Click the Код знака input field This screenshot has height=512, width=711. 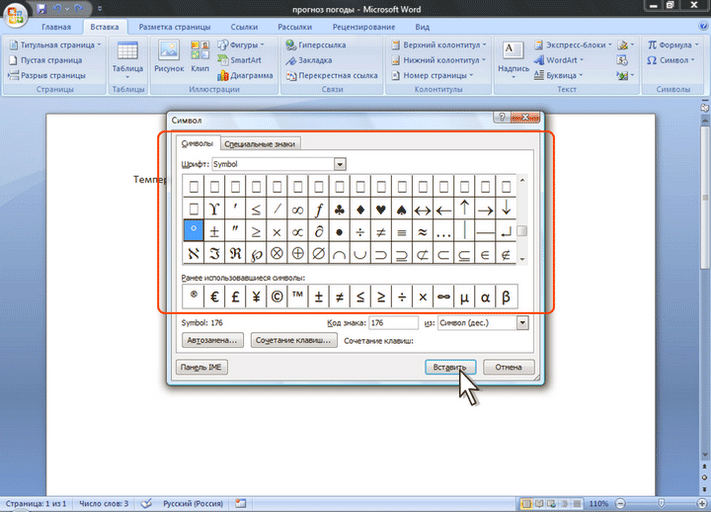(x=393, y=323)
